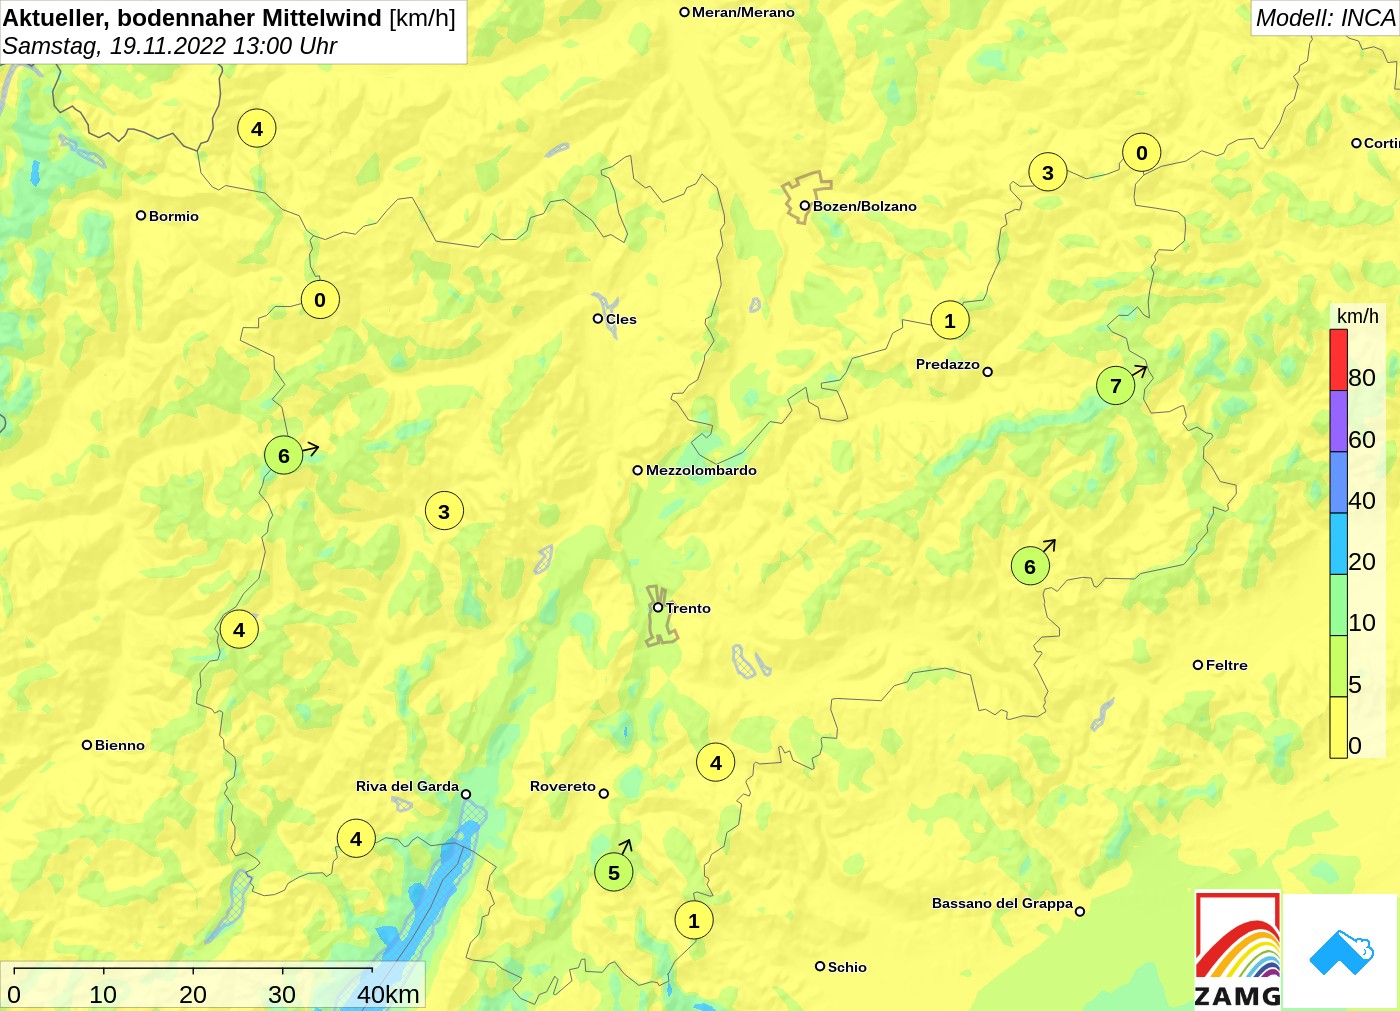
Task: Click the legend 'km/h' unit label
Action: 1358,317
